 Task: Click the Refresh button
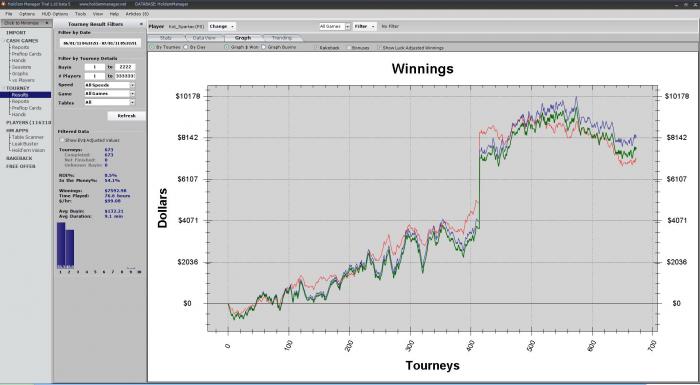tap(126, 116)
